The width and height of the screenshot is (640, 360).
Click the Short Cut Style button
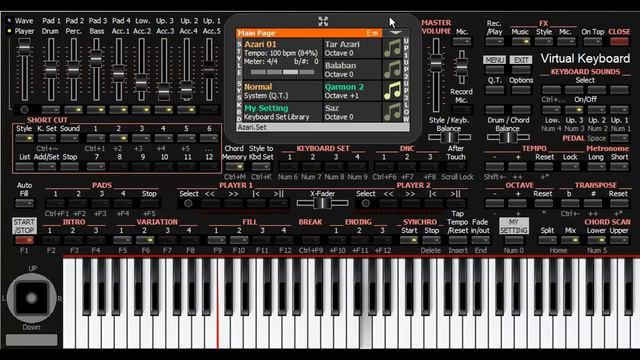24,138
